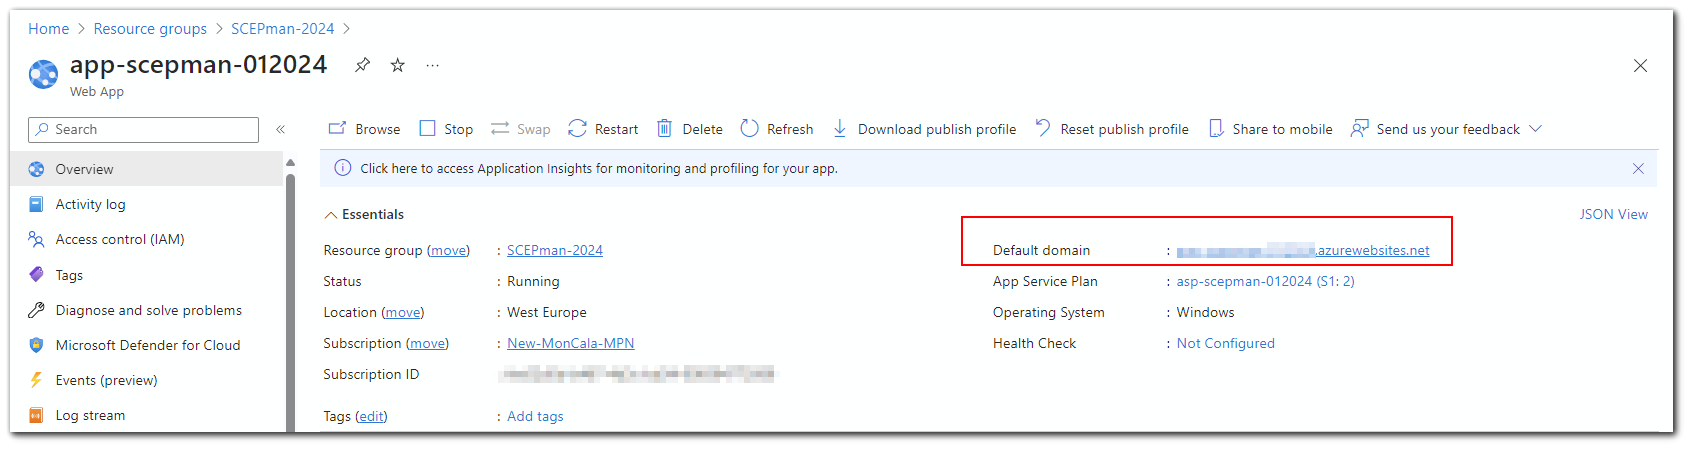This screenshot has width=1691, height=450.
Task: Open the SCEPman-2024 resource group link
Action: point(554,250)
